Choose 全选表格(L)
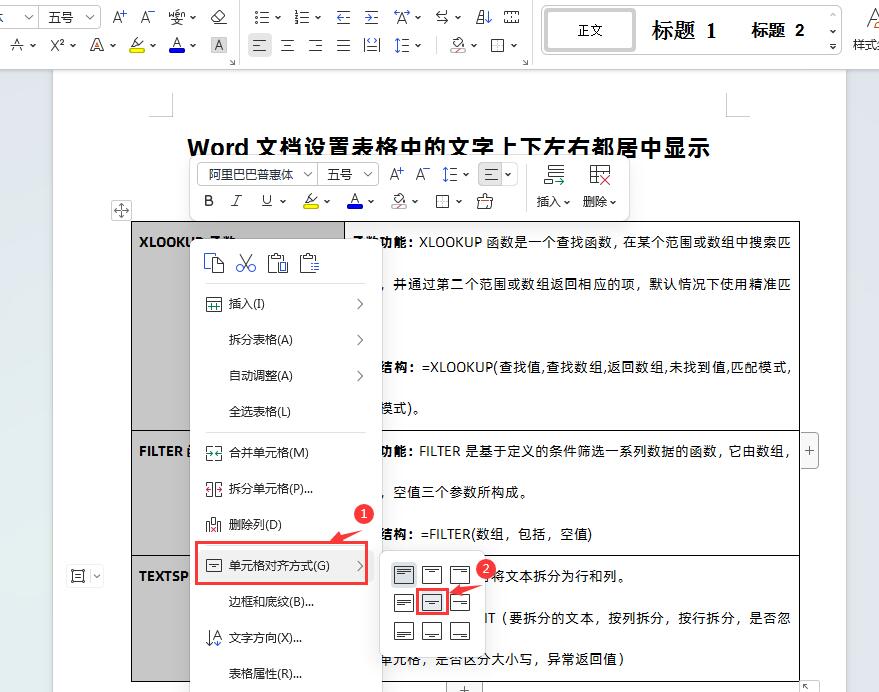This screenshot has height=692, width=879. coord(285,412)
